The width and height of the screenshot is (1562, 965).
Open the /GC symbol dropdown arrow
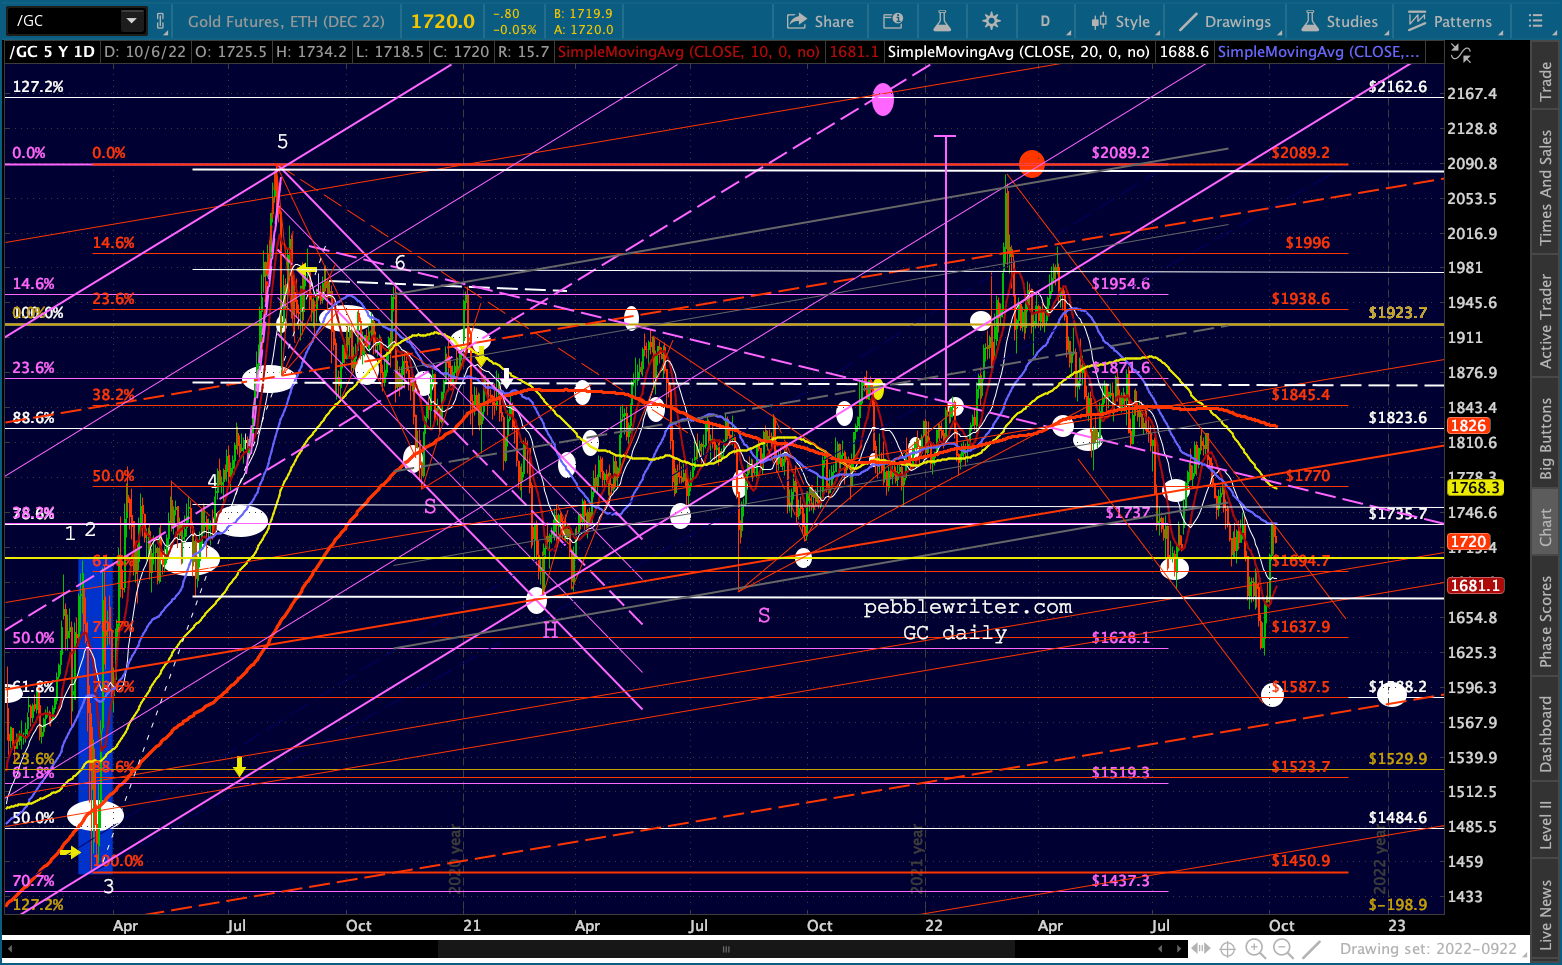(132, 21)
